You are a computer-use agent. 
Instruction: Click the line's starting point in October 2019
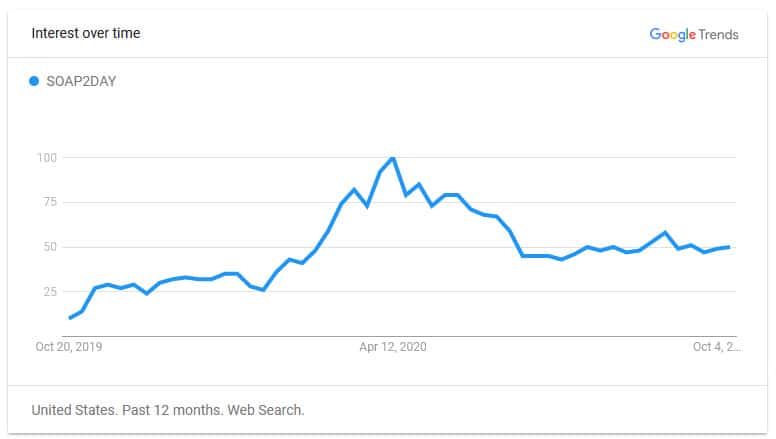(x=70, y=318)
